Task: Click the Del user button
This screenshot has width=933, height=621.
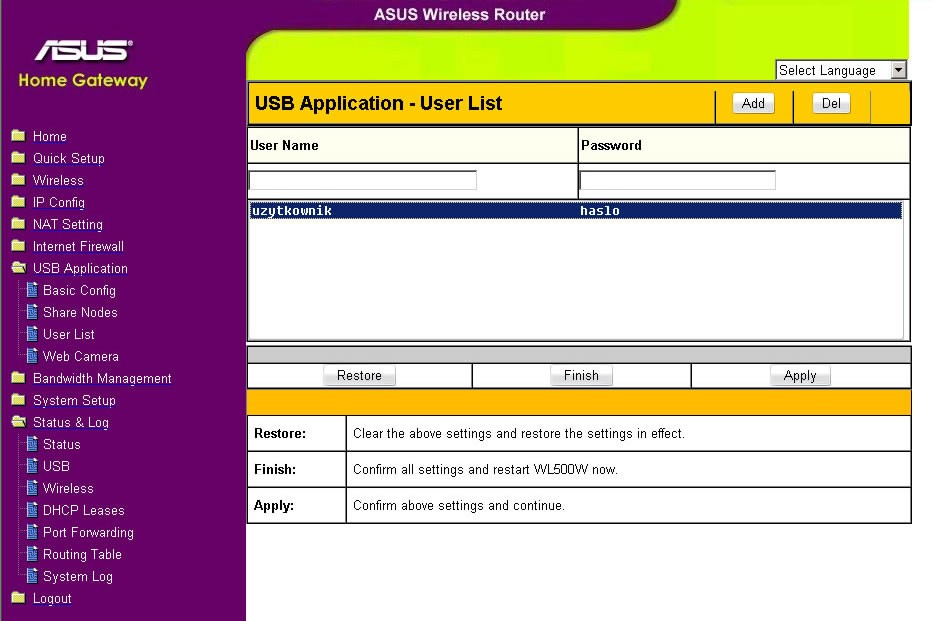Action: [x=831, y=104]
